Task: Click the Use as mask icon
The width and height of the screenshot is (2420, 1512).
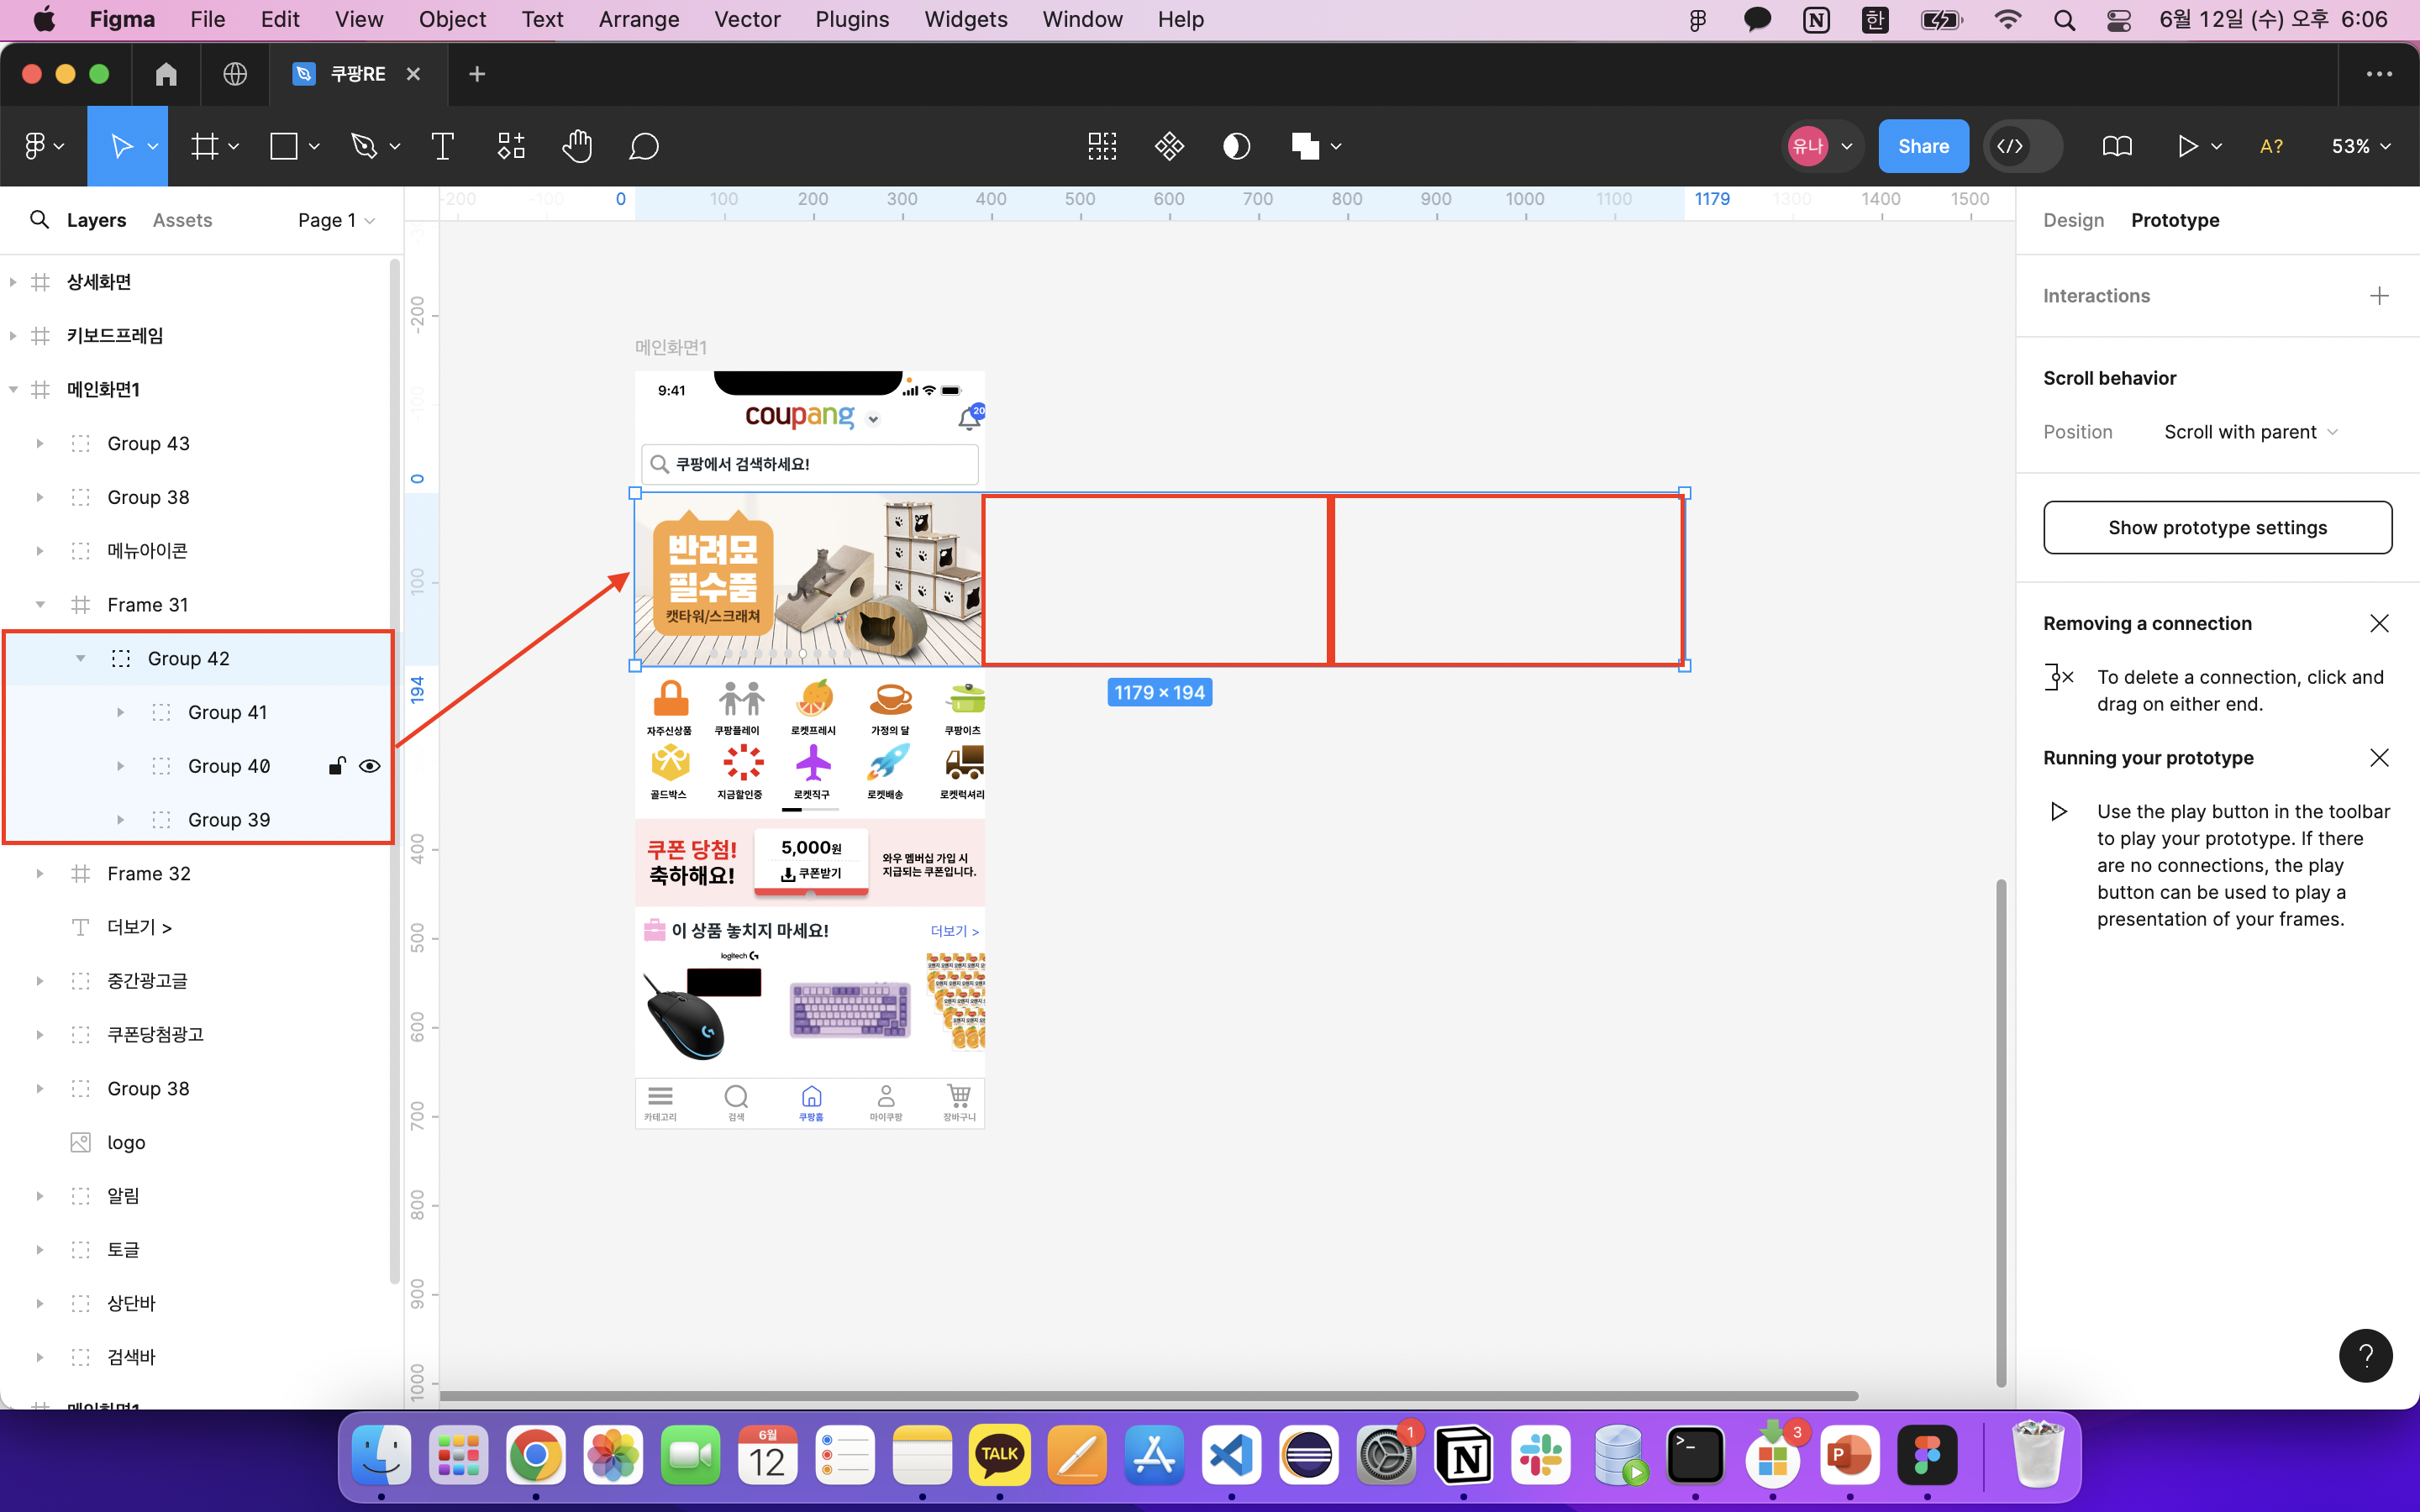Action: (x=1237, y=147)
